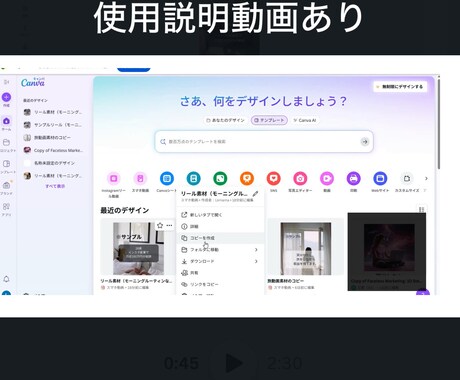
Task: Select teal document category icon
Action: coord(193,179)
